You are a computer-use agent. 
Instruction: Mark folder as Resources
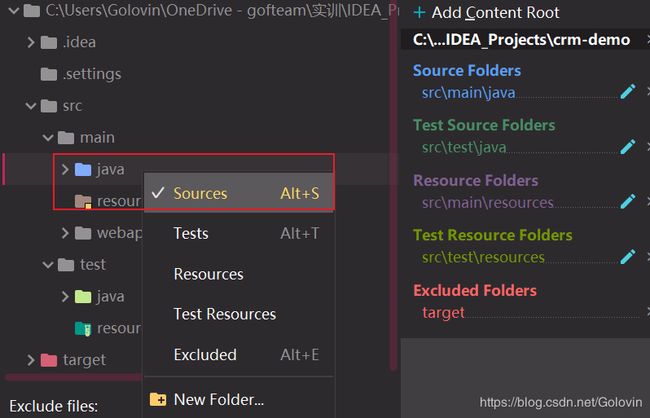pyautogui.click(x=238, y=274)
